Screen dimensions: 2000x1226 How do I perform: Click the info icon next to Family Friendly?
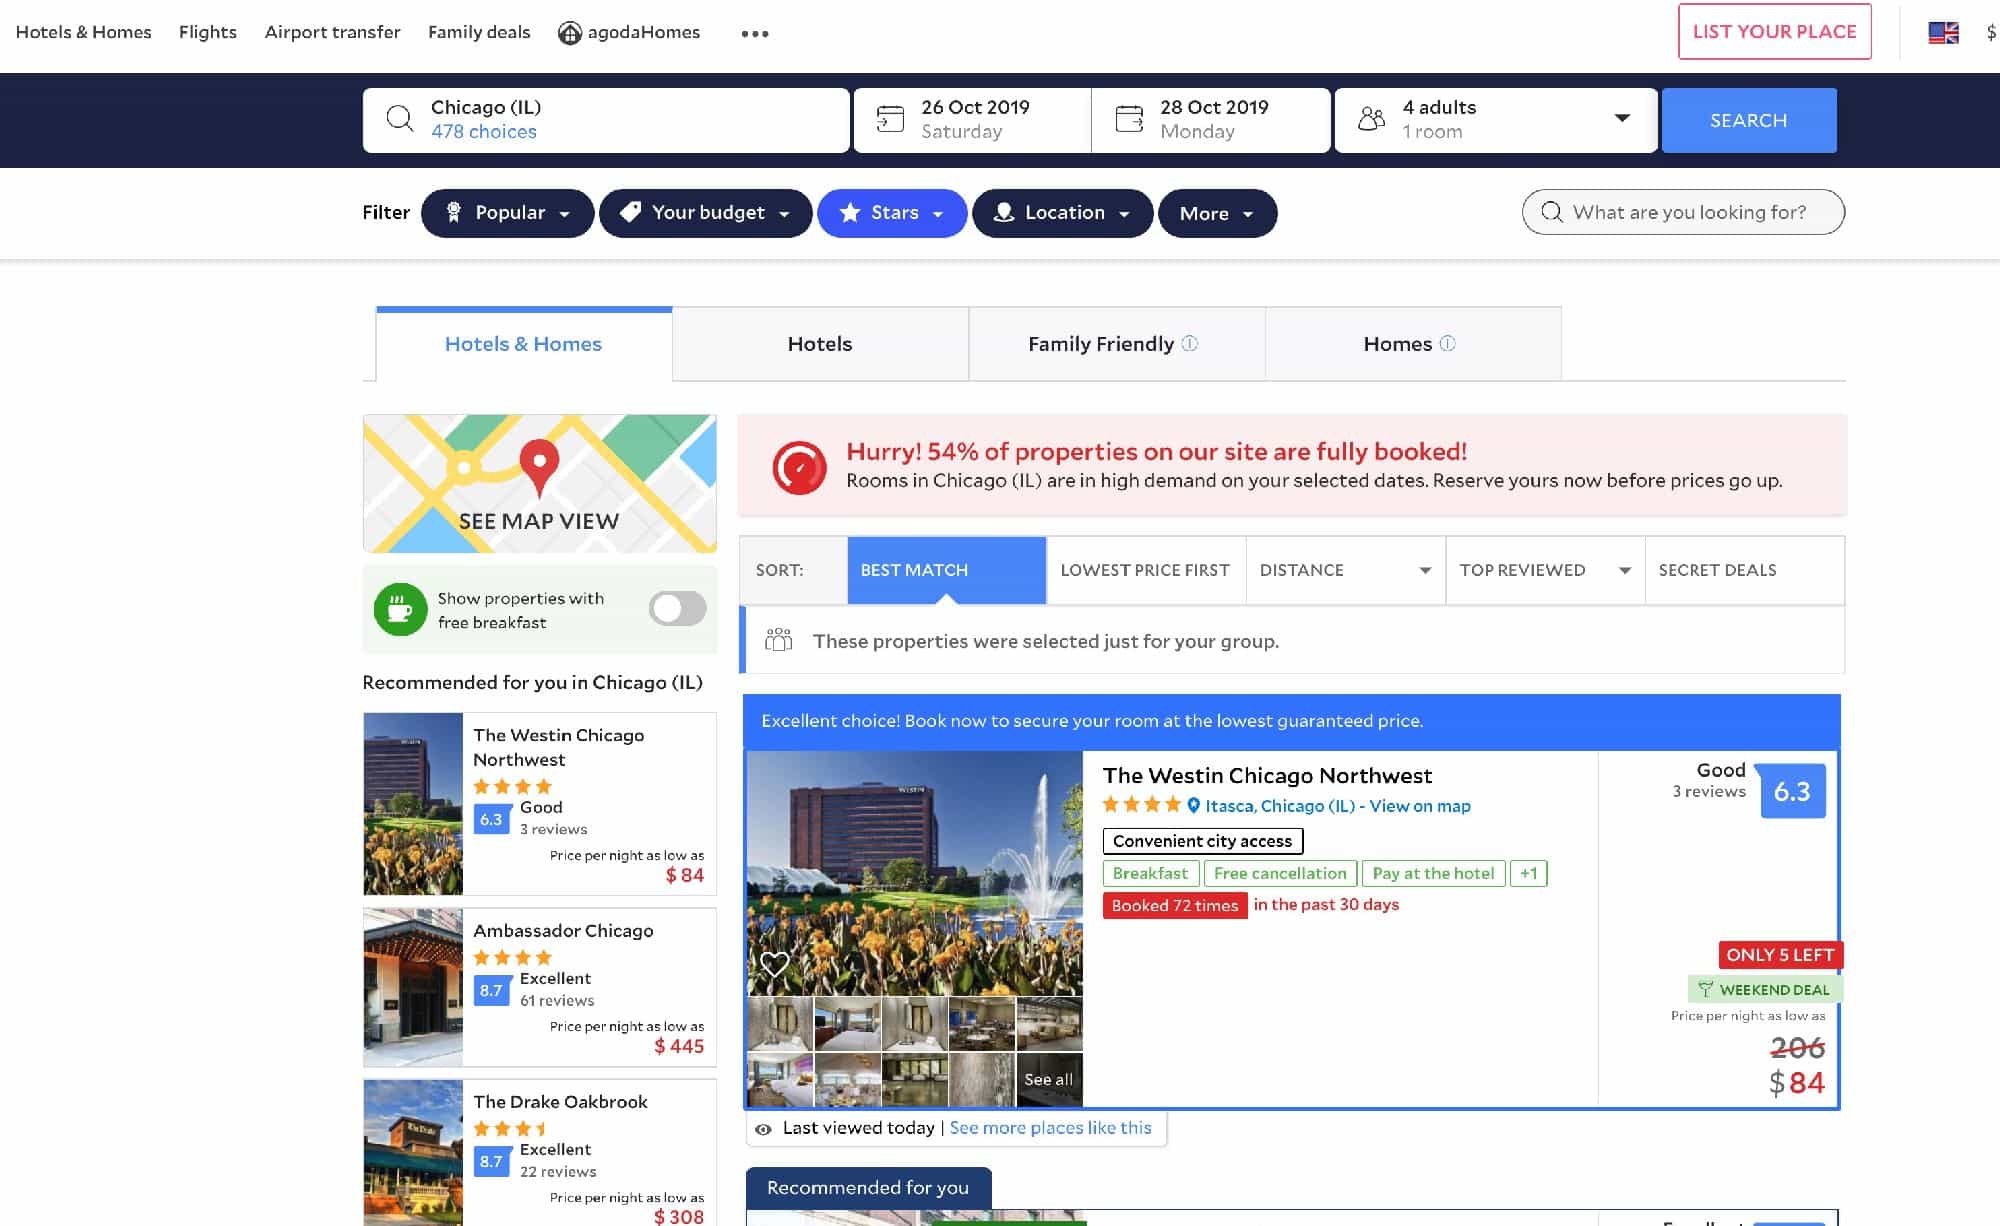(1189, 343)
